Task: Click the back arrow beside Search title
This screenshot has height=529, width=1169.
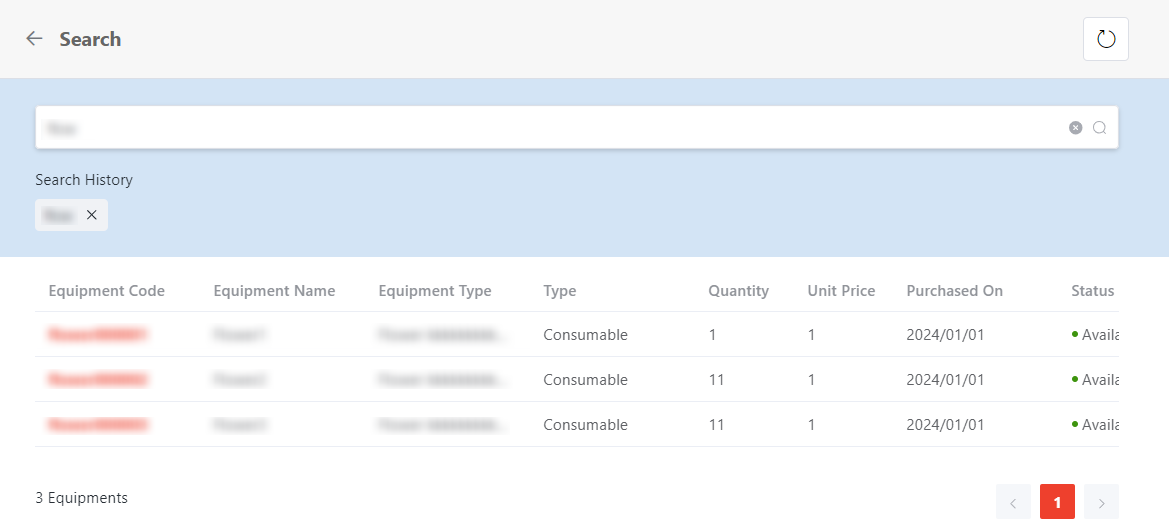Action: point(34,39)
